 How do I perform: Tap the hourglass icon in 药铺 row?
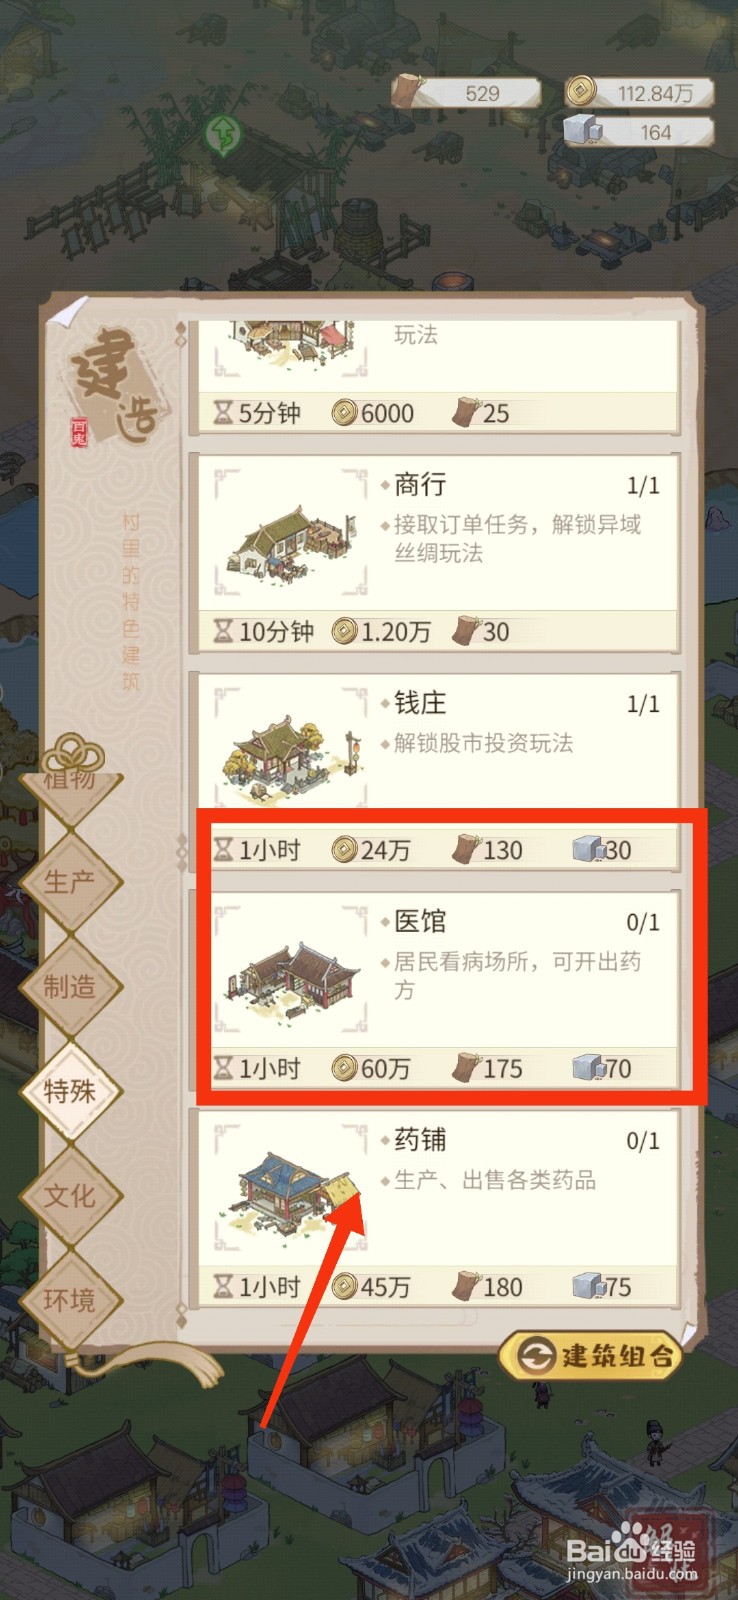(223, 1287)
